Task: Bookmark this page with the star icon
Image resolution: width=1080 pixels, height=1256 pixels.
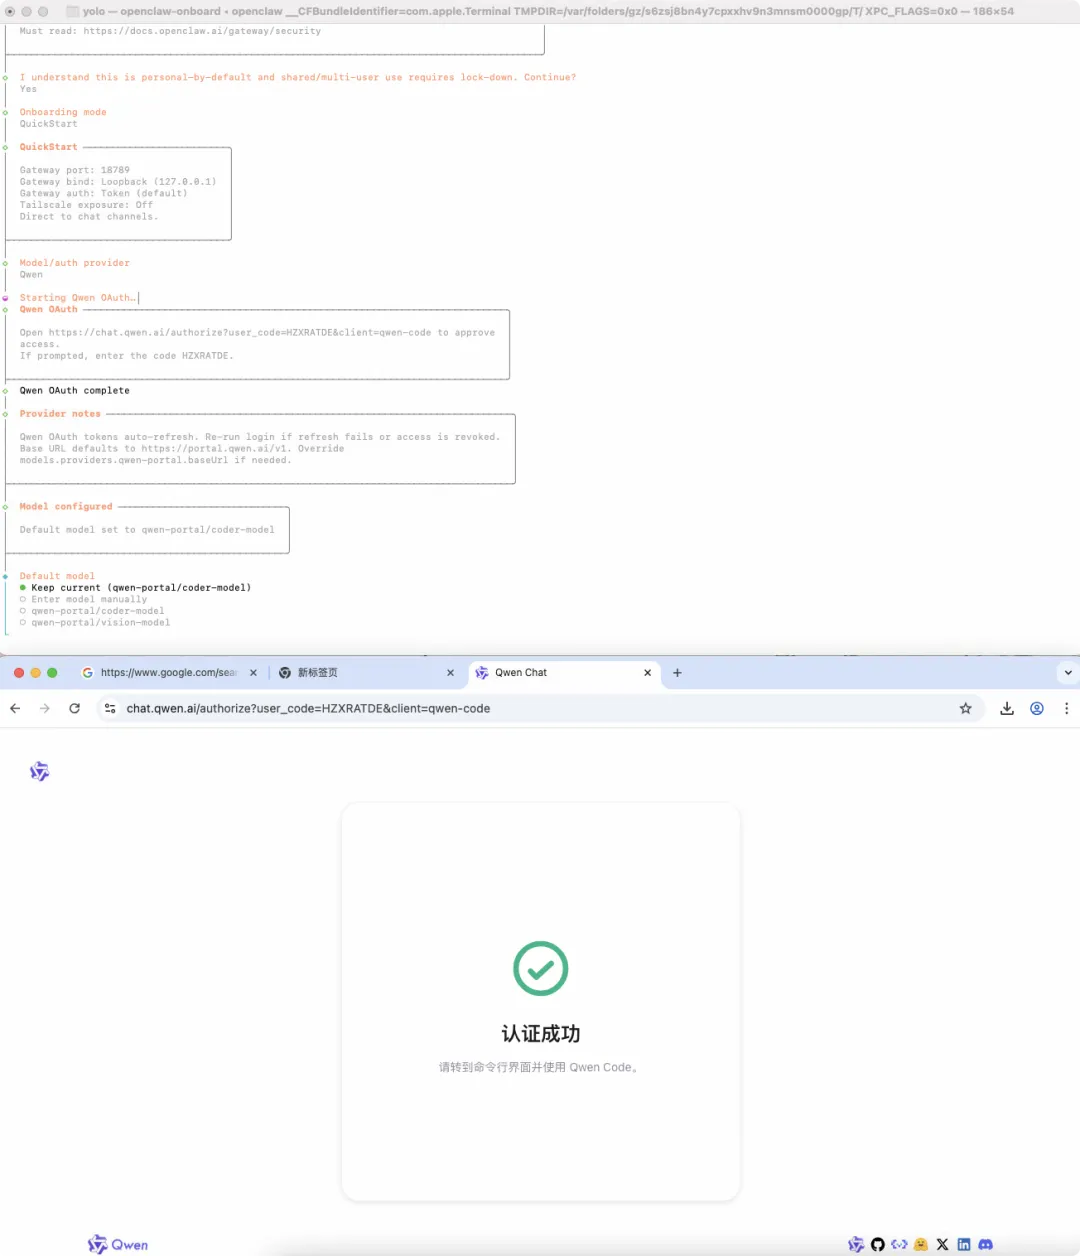Action: pos(965,708)
